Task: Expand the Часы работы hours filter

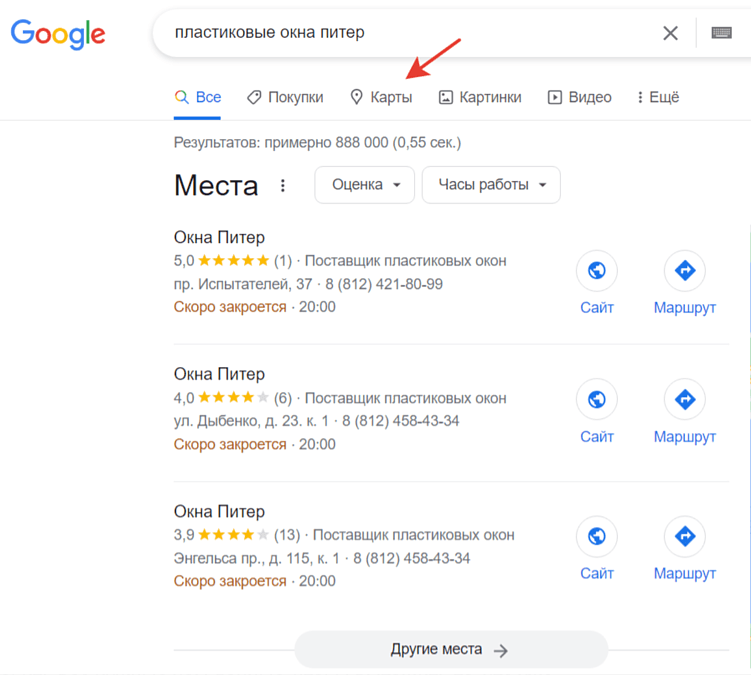Action: pos(491,185)
